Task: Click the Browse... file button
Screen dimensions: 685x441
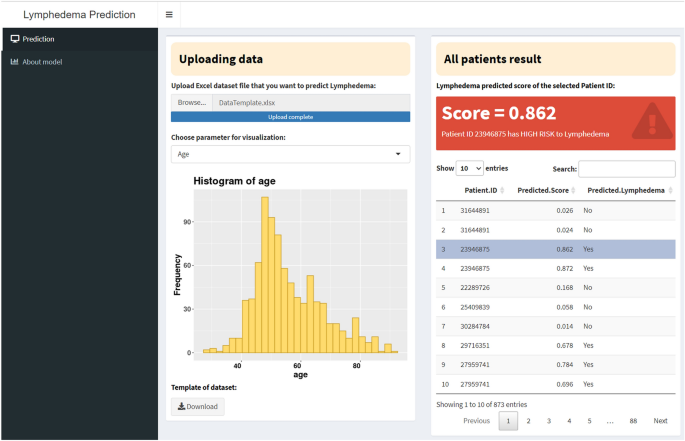Action: click(192, 103)
